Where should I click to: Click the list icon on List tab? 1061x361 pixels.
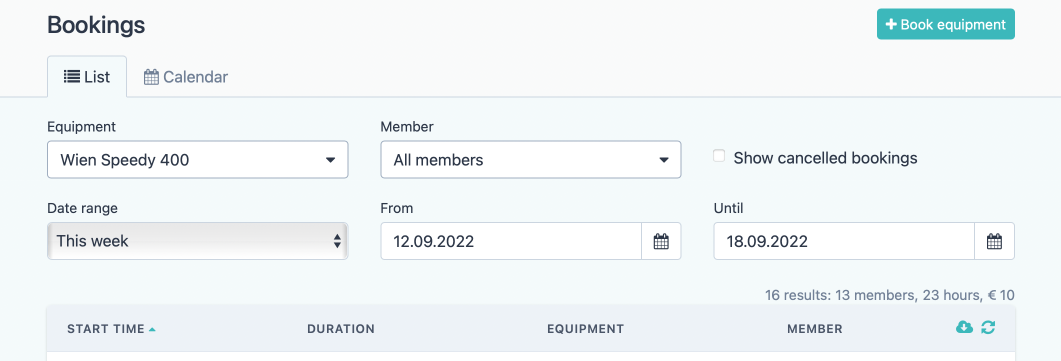coord(71,76)
